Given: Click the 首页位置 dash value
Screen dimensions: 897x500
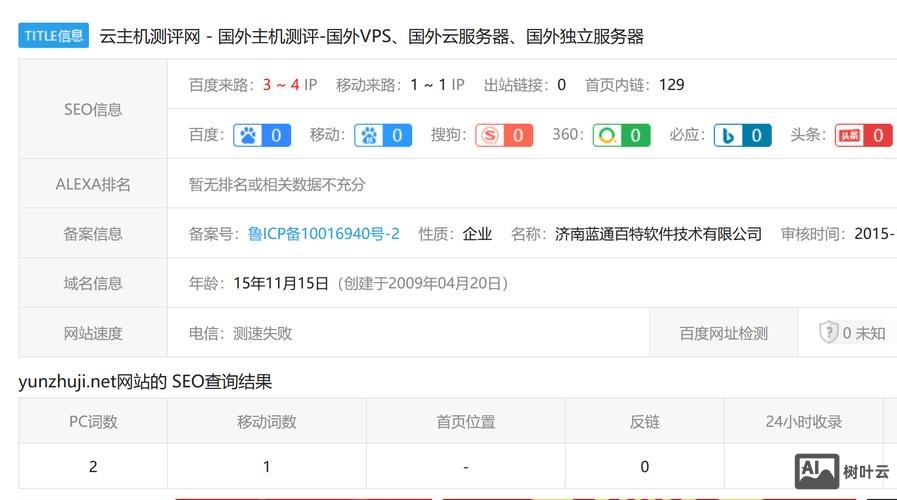Looking at the screenshot, I should click(x=466, y=467).
